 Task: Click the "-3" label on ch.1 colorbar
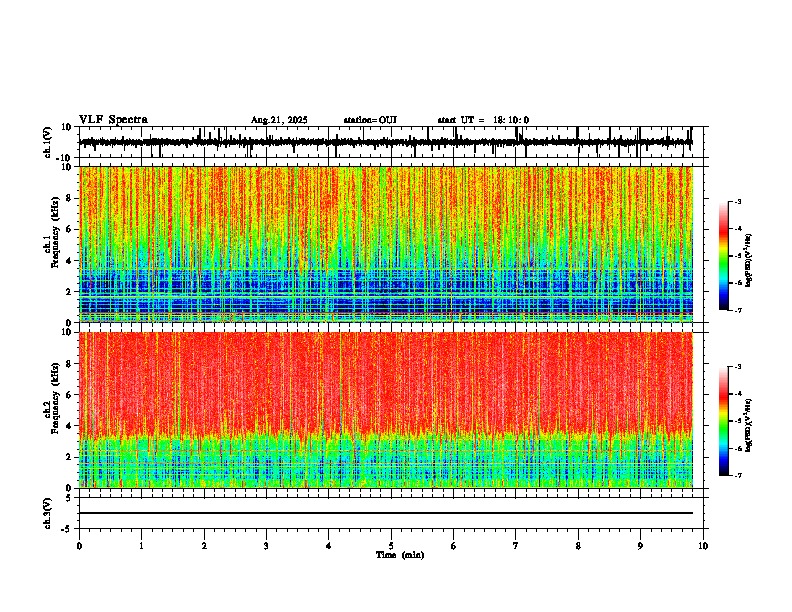pyautogui.click(x=738, y=201)
